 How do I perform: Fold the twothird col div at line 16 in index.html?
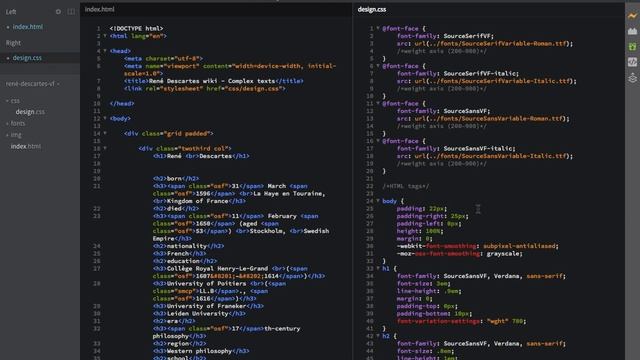pyautogui.click(x=105, y=149)
